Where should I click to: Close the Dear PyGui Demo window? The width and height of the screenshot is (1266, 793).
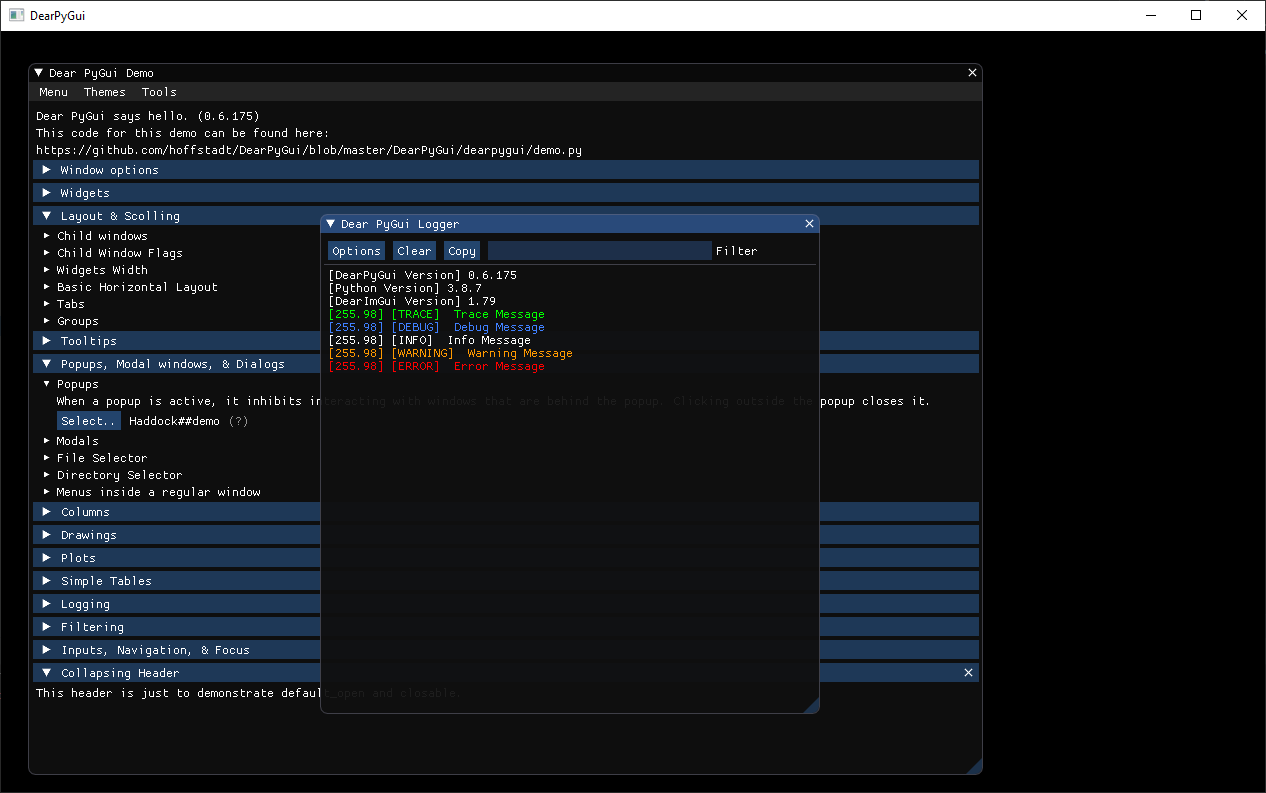[x=972, y=73]
